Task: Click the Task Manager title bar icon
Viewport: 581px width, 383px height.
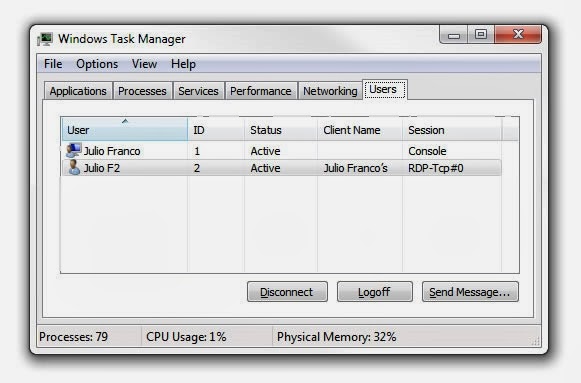Action: pyautogui.click(x=45, y=39)
